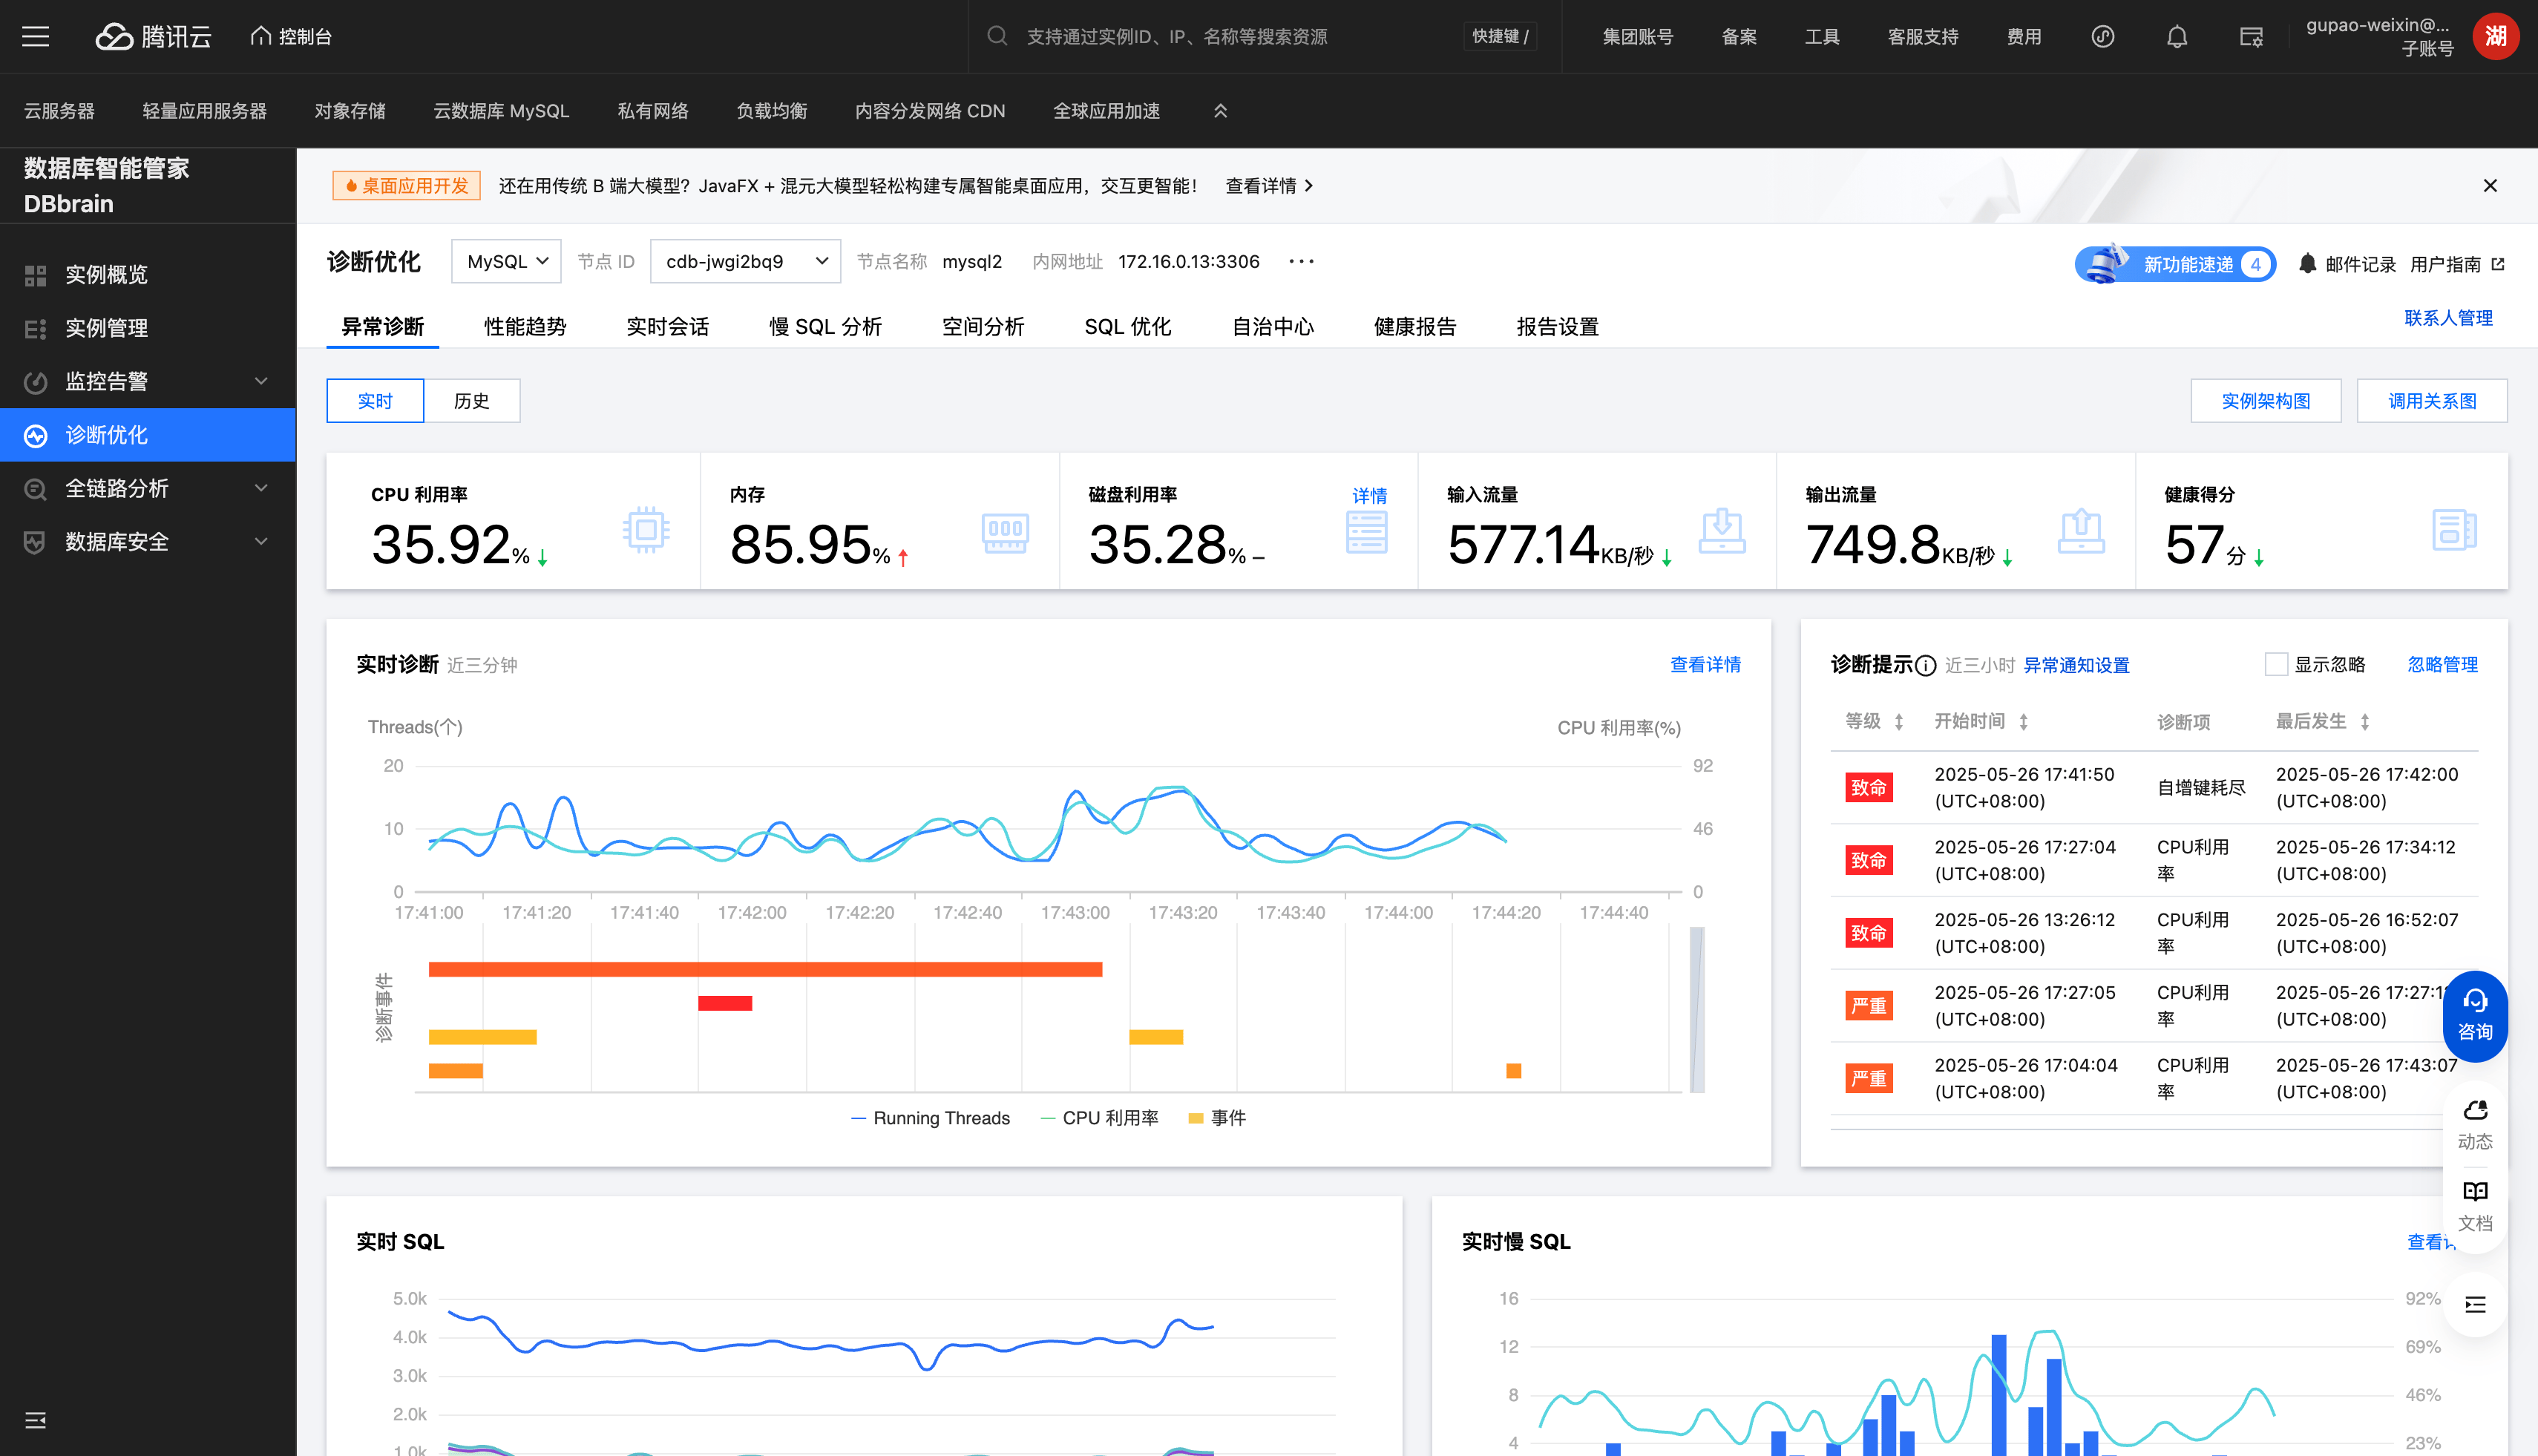Switch to 慢 SQL 分析 tab

(825, 327)
